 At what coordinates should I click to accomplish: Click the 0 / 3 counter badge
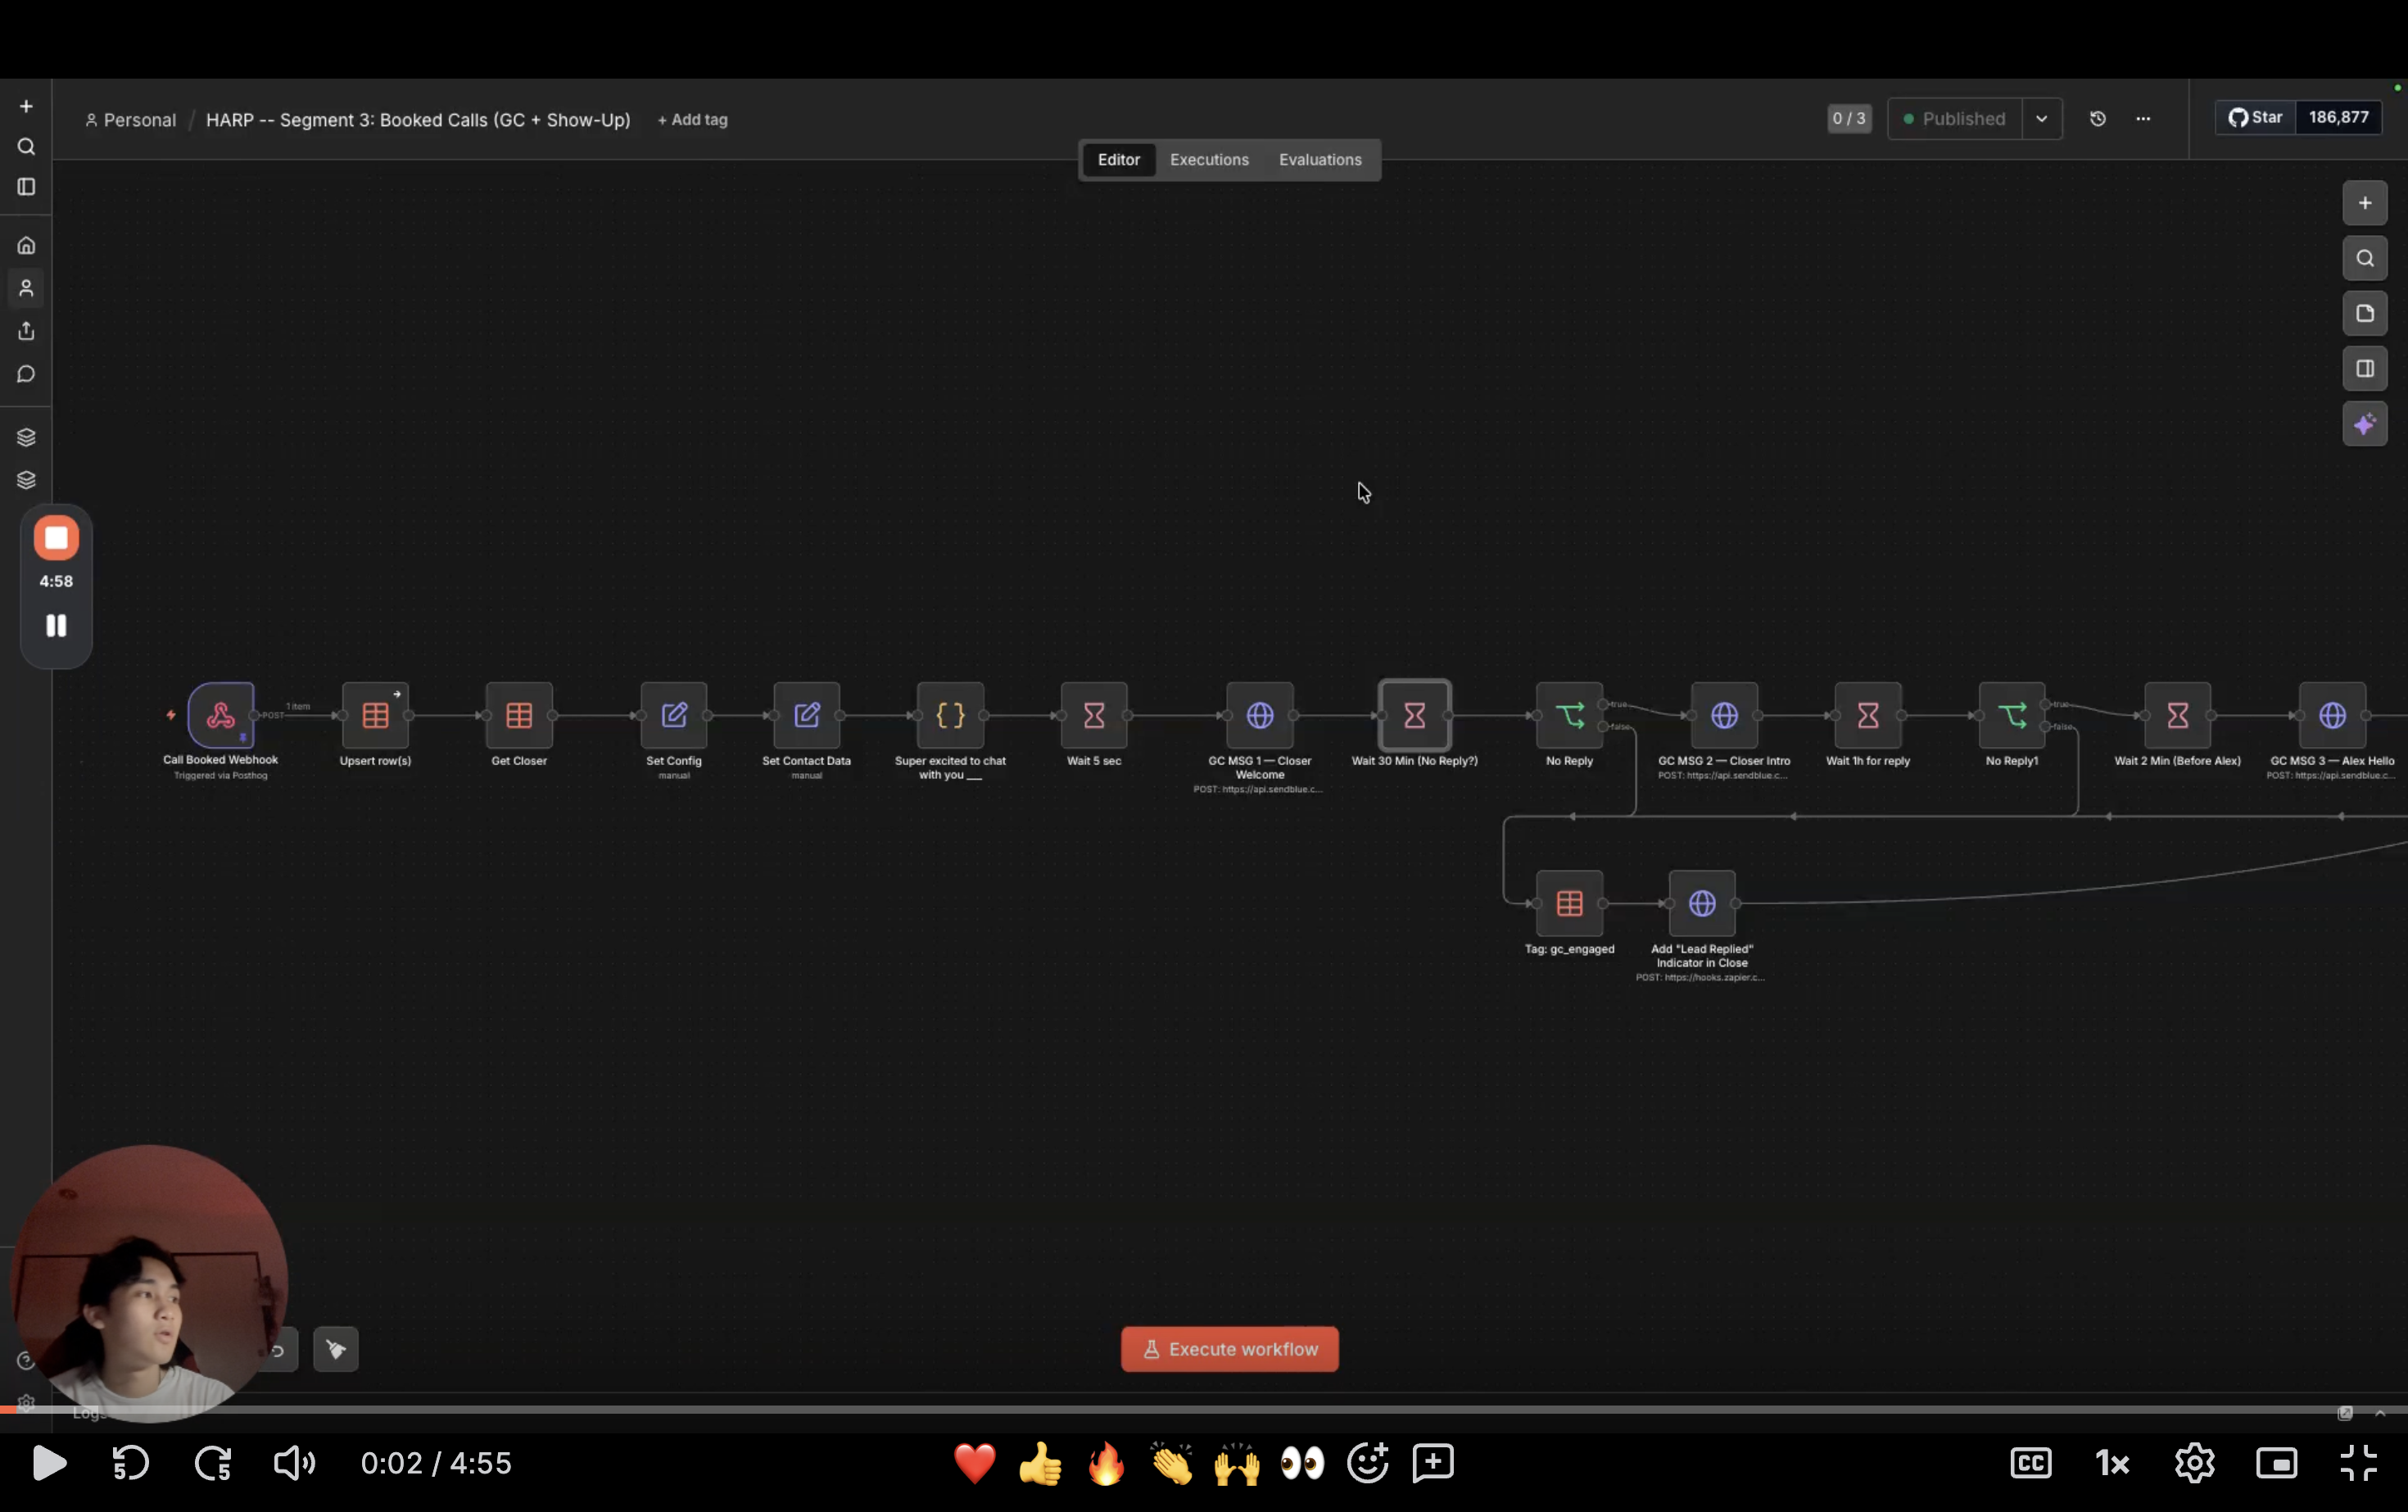click(x=1849, y=118)
